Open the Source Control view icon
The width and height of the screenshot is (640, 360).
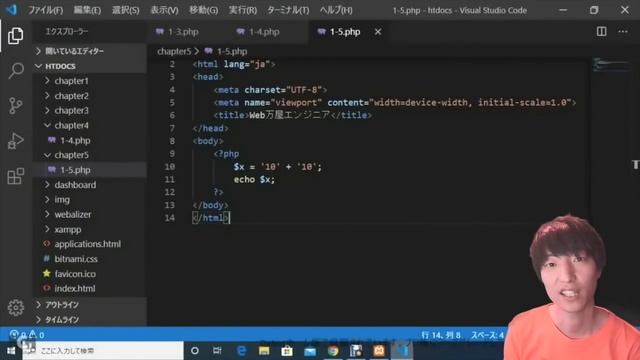16,105
